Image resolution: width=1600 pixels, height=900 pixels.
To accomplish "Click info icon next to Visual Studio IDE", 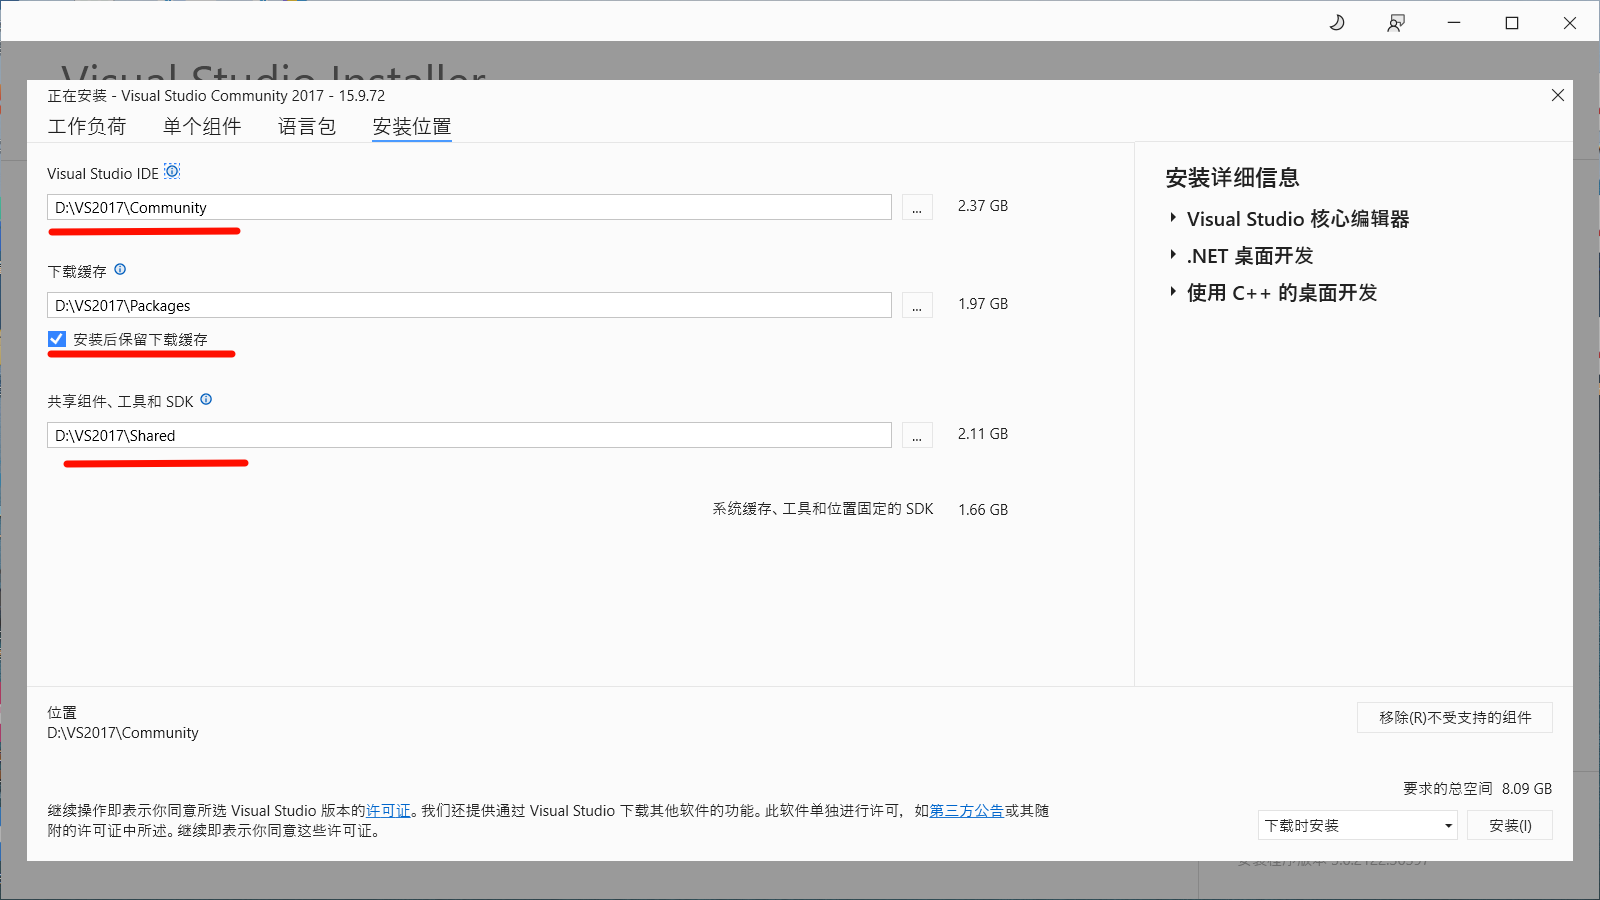I will pos(172,172).
